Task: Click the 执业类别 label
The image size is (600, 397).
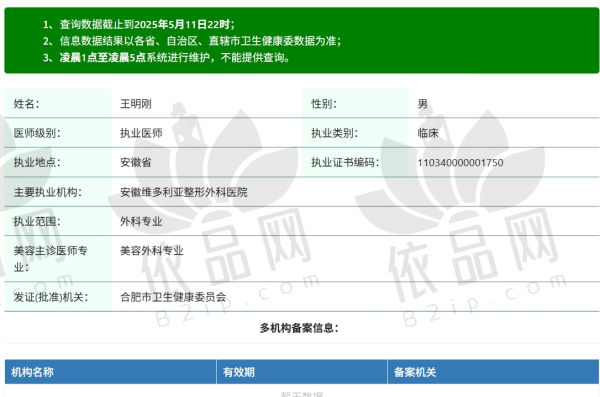Action: 334,133
